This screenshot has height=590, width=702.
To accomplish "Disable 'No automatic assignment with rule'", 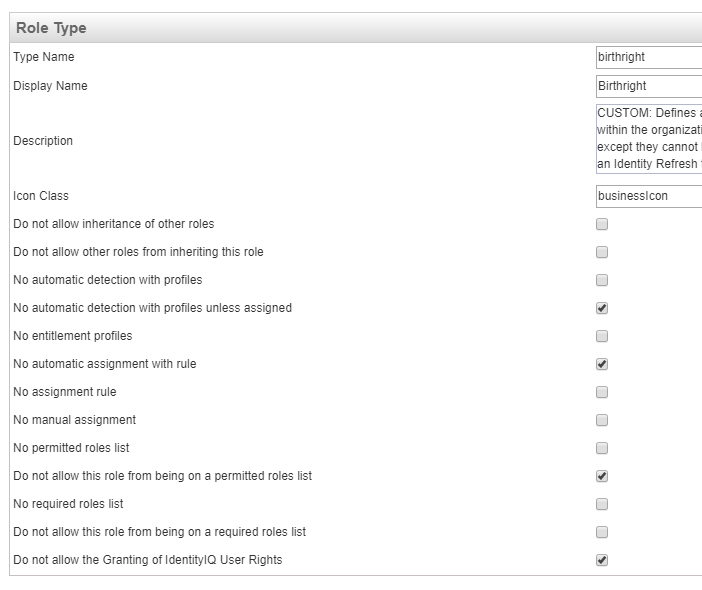I will point(602,364).
